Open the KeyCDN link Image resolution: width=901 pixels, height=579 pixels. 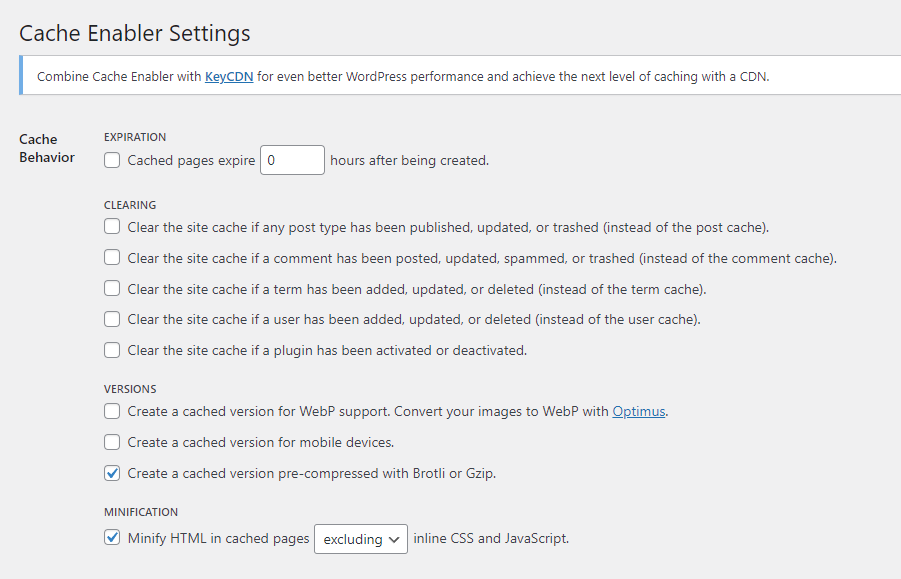click(x=229, y=76)
